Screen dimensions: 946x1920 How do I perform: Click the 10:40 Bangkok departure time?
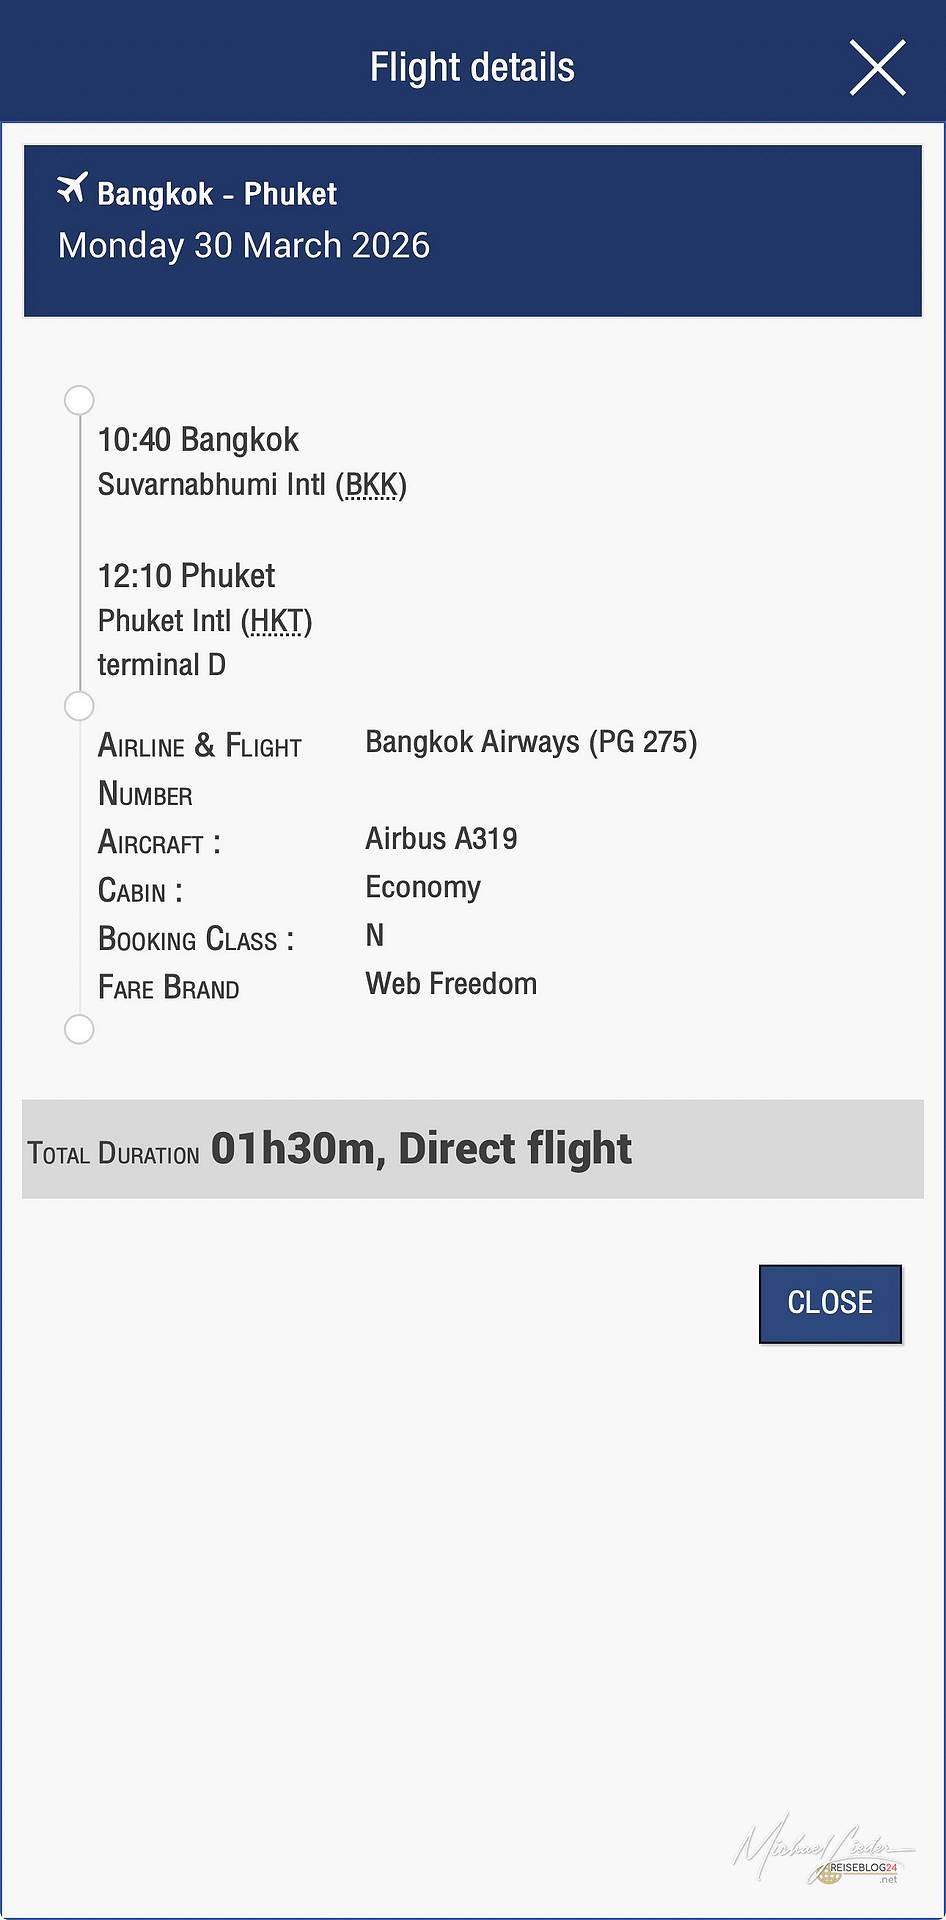(198, 440)
